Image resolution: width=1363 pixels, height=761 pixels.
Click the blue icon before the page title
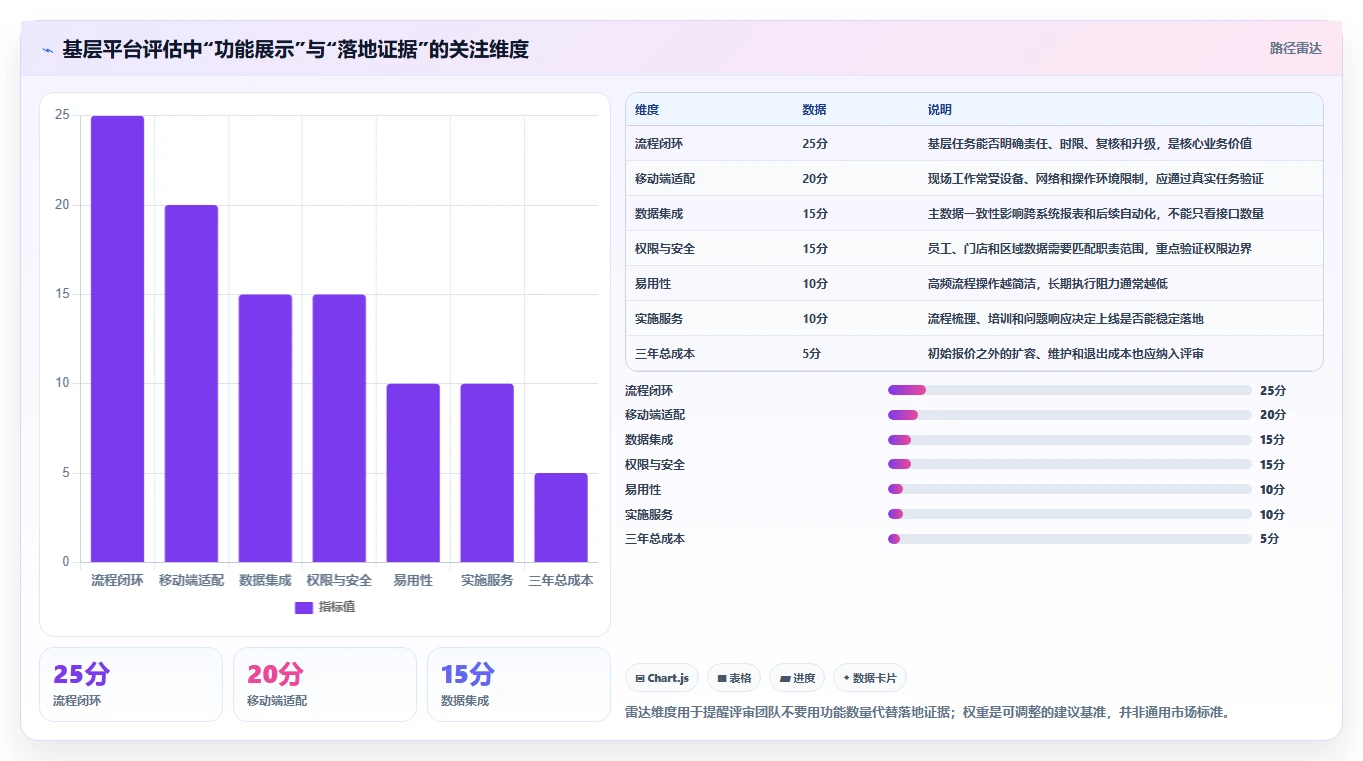pos(47,50)
